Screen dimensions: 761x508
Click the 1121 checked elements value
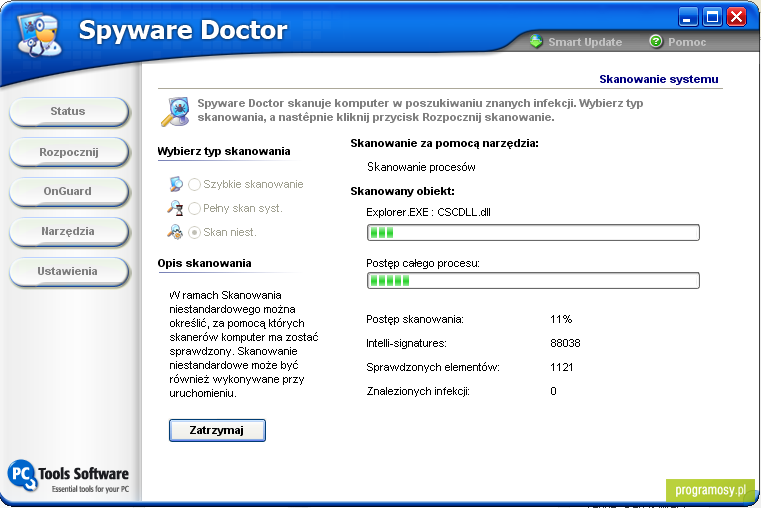(562, 367)
